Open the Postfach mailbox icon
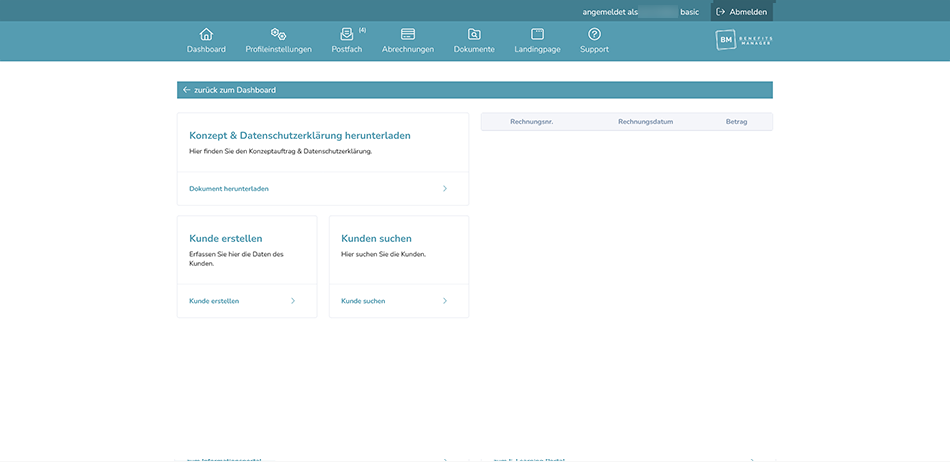This screenshot has width=950, height=462. tap(346, 34)
